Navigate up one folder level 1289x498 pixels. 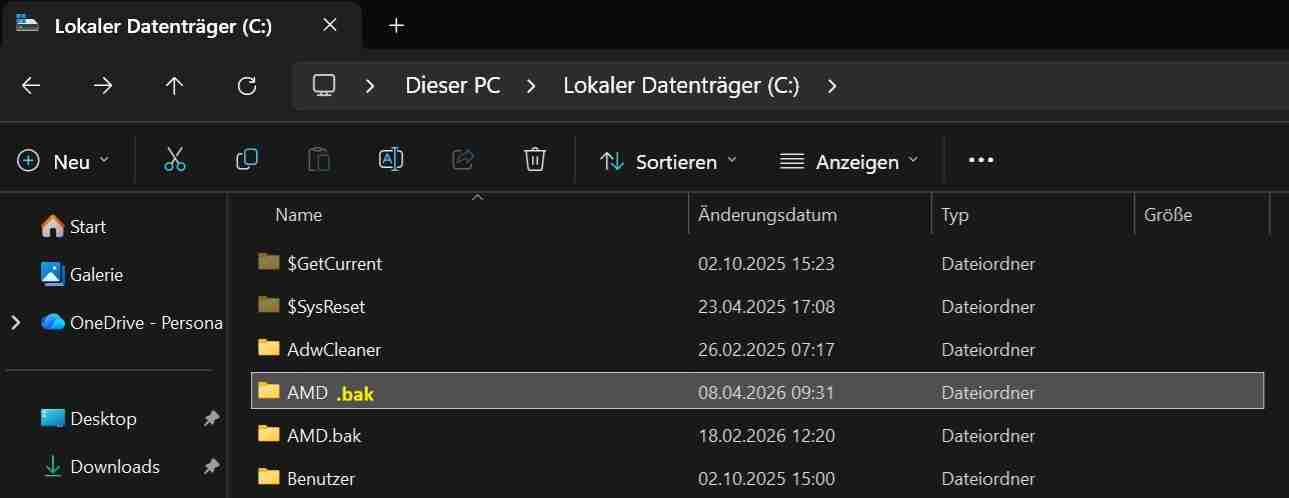coord(175,86)
